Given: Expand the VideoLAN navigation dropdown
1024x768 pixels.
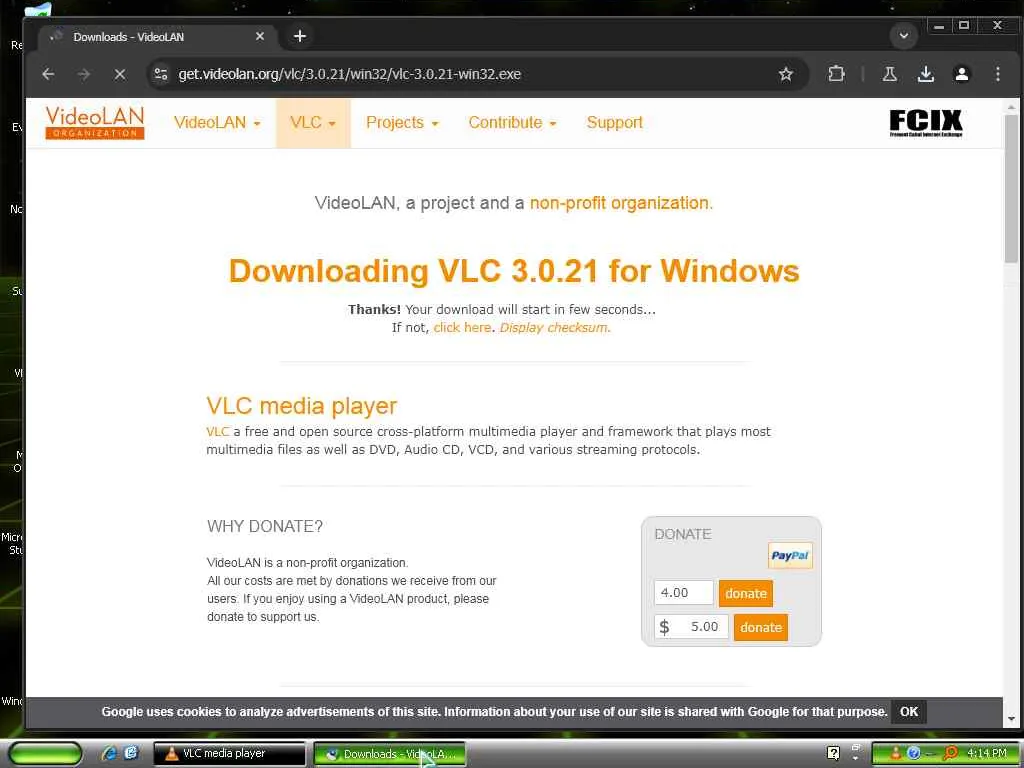Looking at the screenshot, I should (217, 123).
